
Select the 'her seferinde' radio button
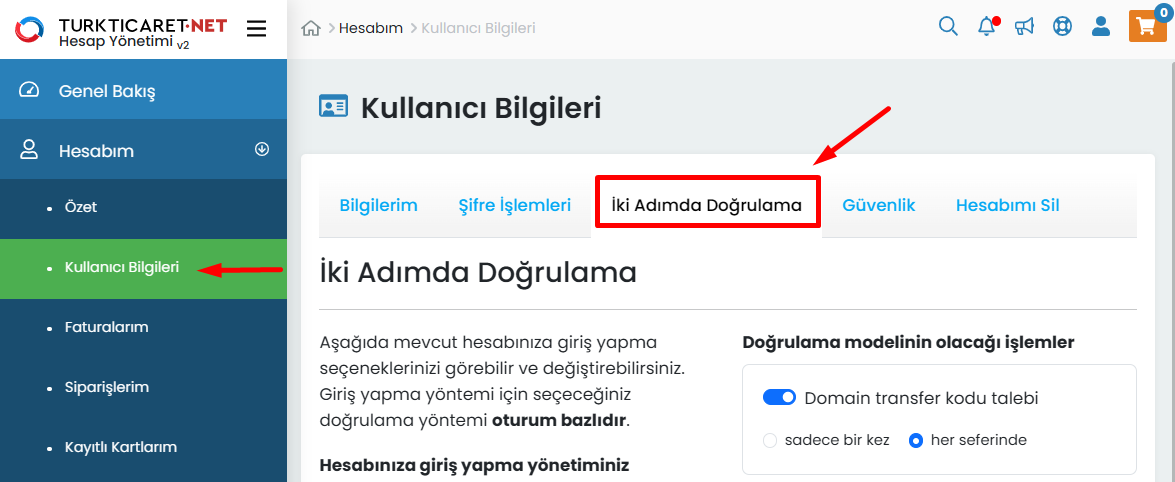pyautogui.click(x=916, y=440)
